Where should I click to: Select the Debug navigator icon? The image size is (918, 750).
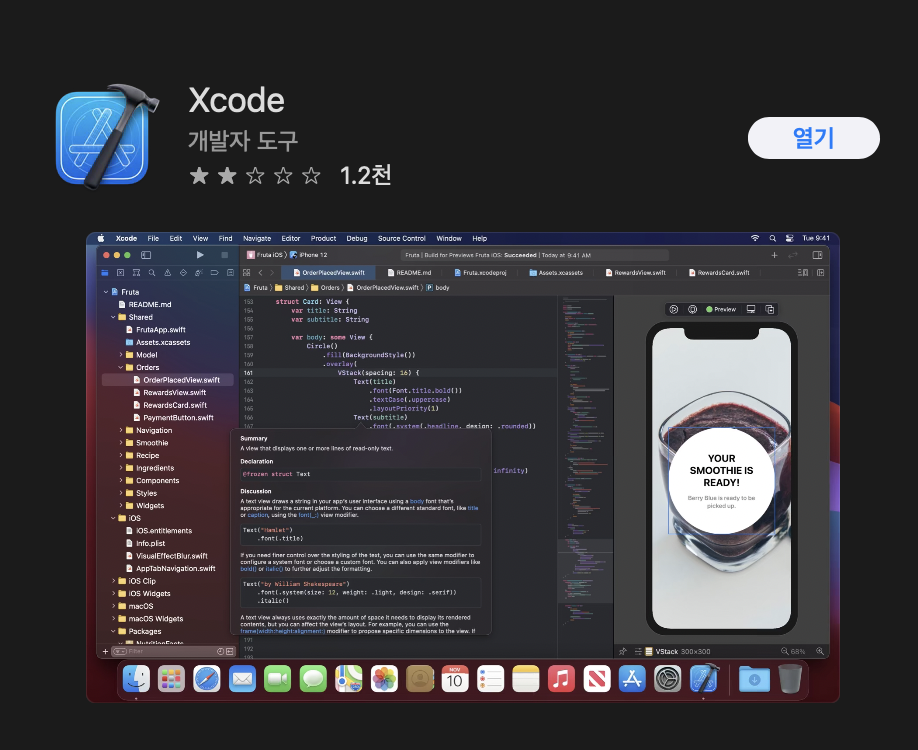coord(199,272)
